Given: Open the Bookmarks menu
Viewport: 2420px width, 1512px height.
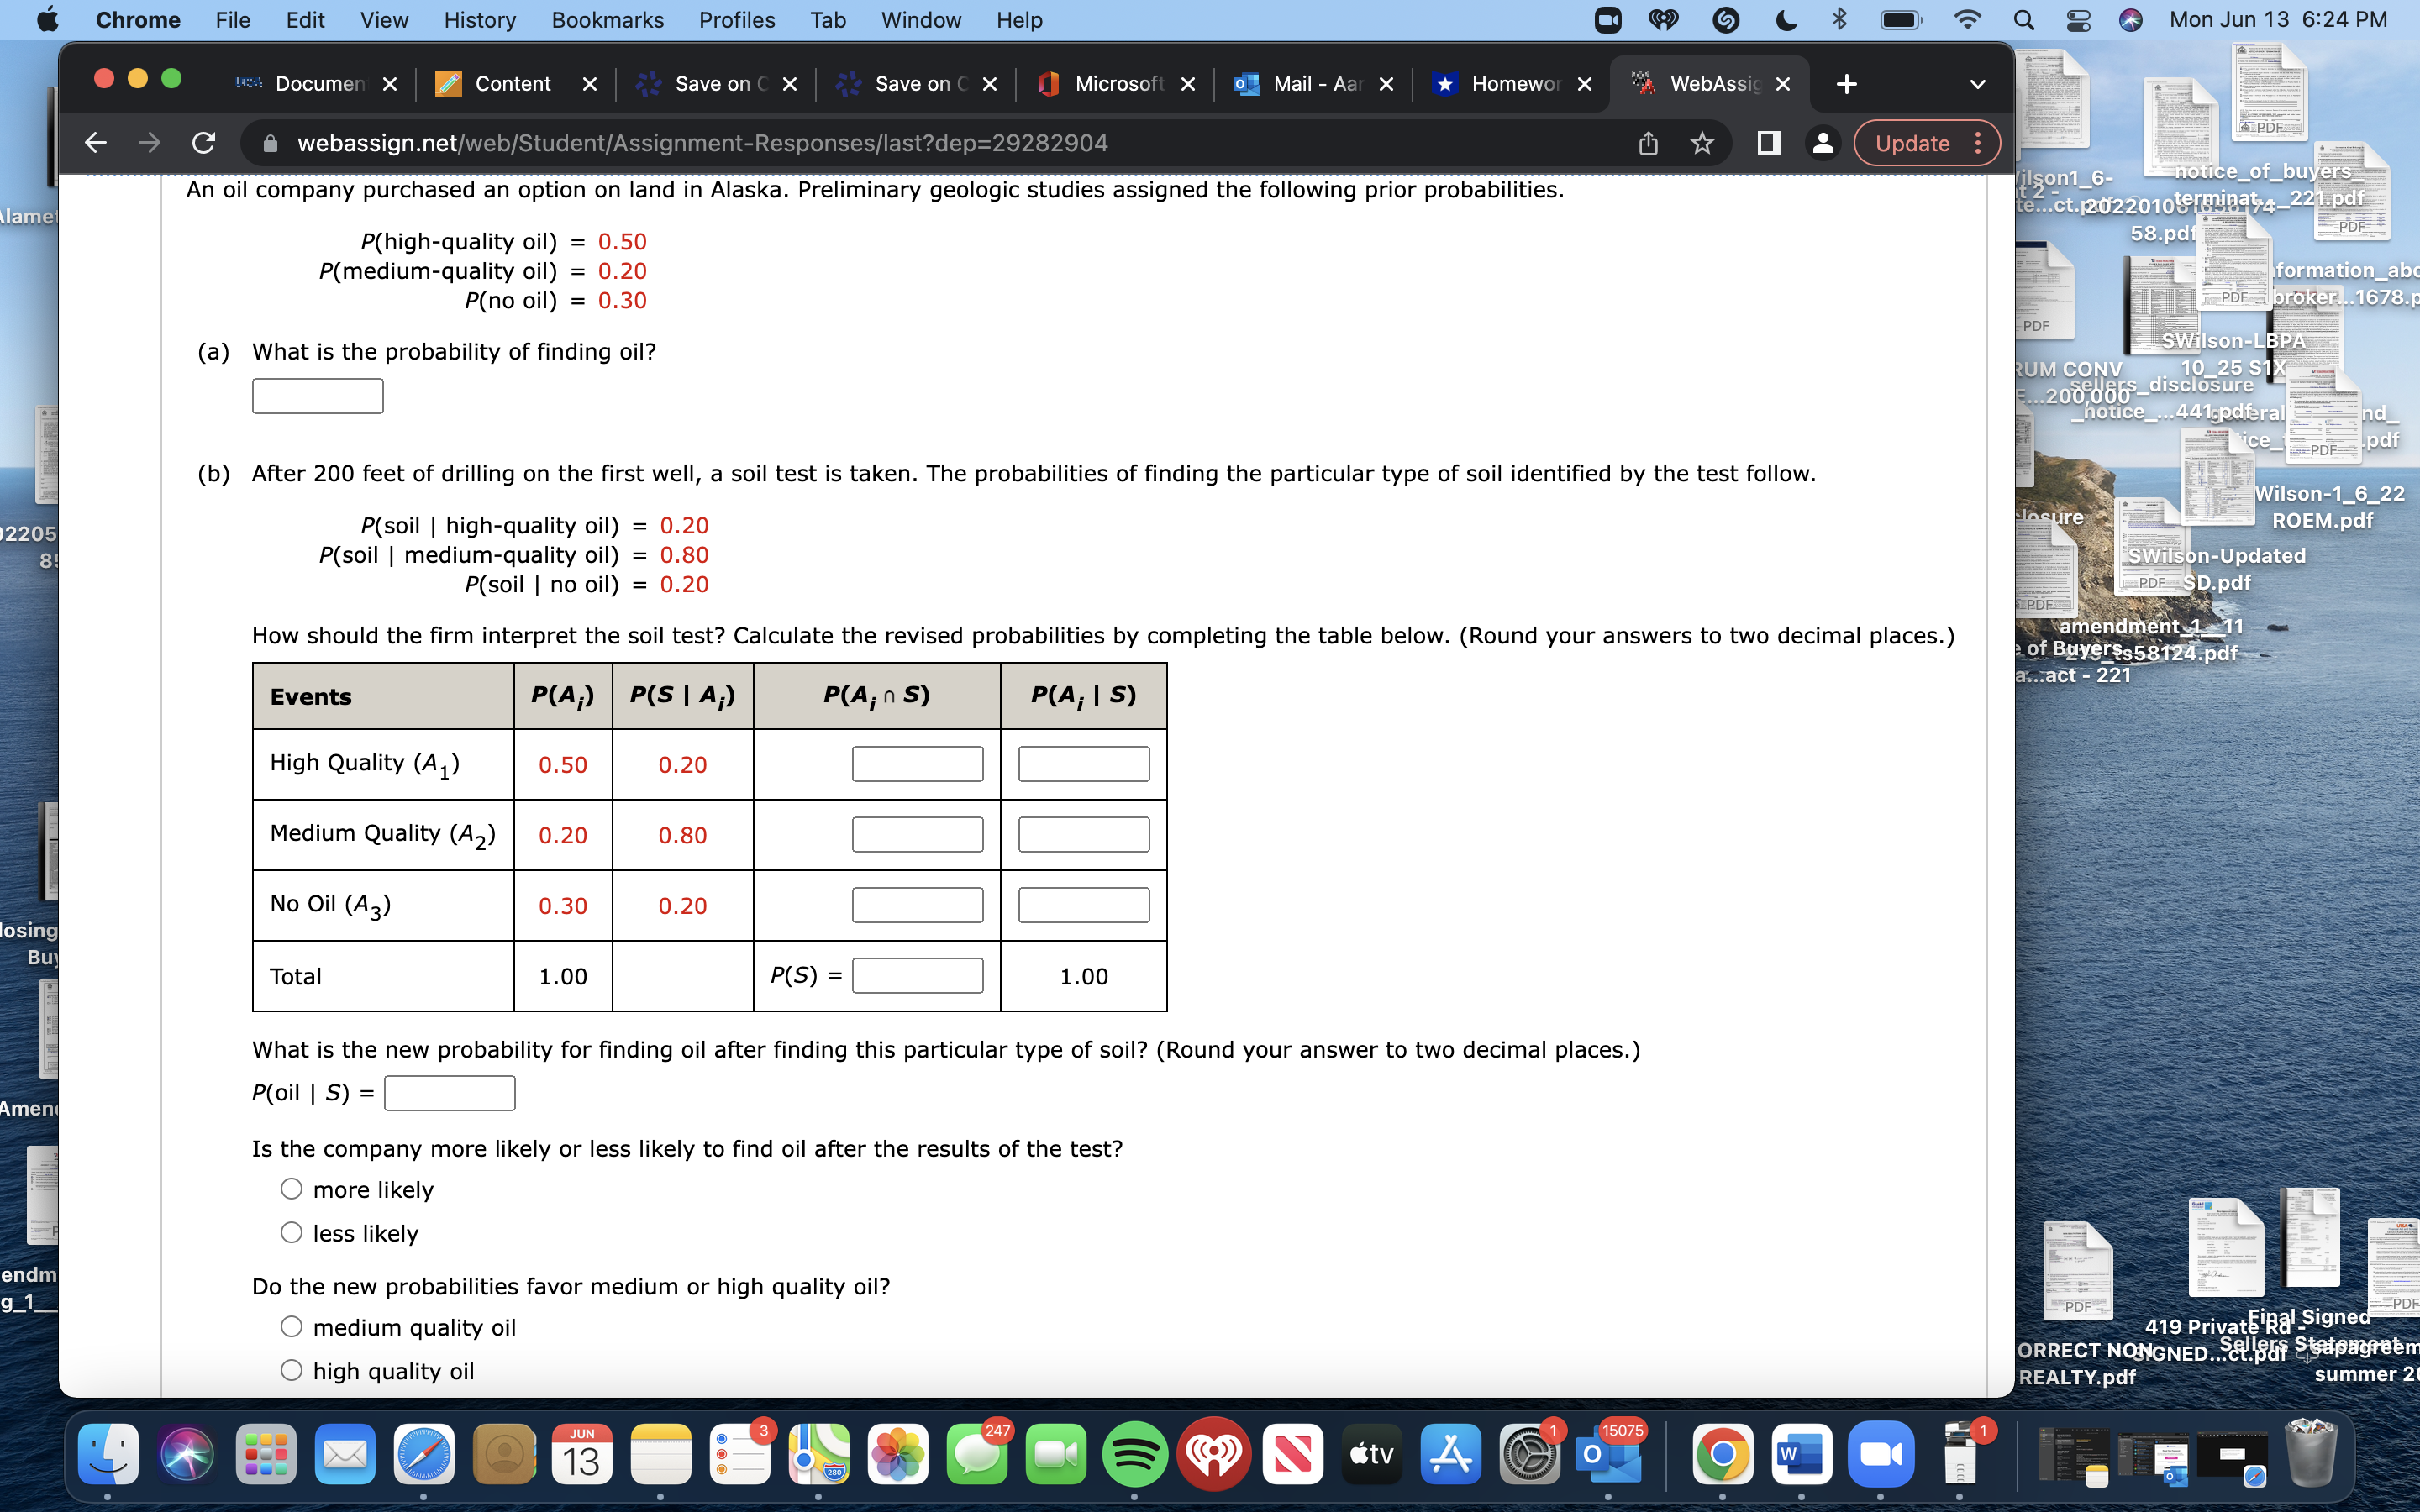Looking at the screenshot, I should (x=607, y=19).
